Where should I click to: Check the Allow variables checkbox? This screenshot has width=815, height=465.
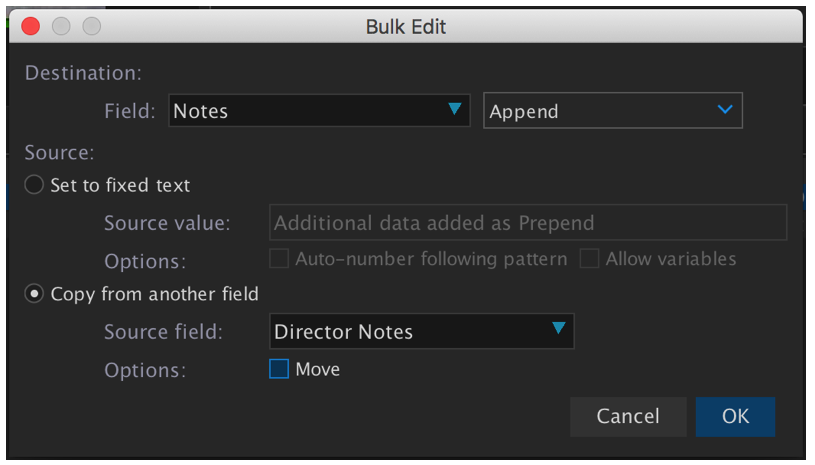coord(590,259)
